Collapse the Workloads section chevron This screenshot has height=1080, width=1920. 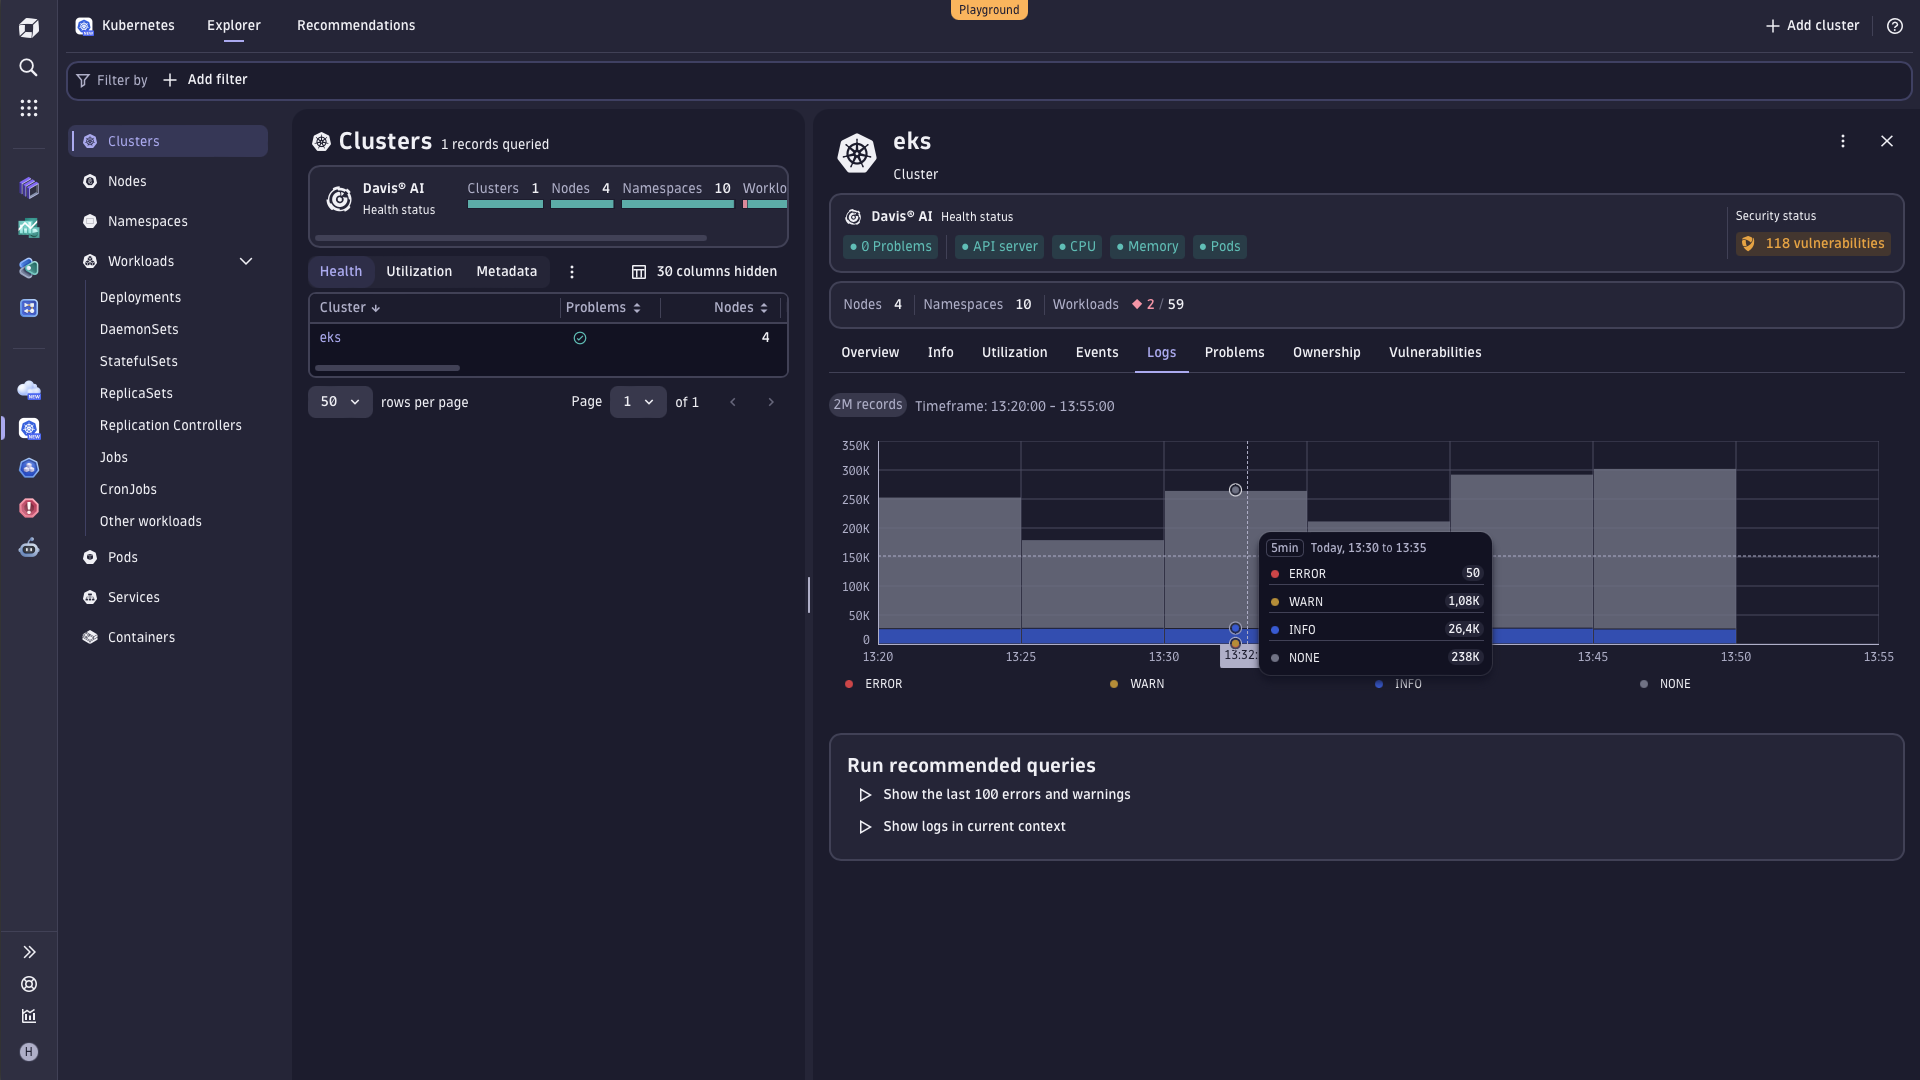pyautogui.click(x=246, y=261)
